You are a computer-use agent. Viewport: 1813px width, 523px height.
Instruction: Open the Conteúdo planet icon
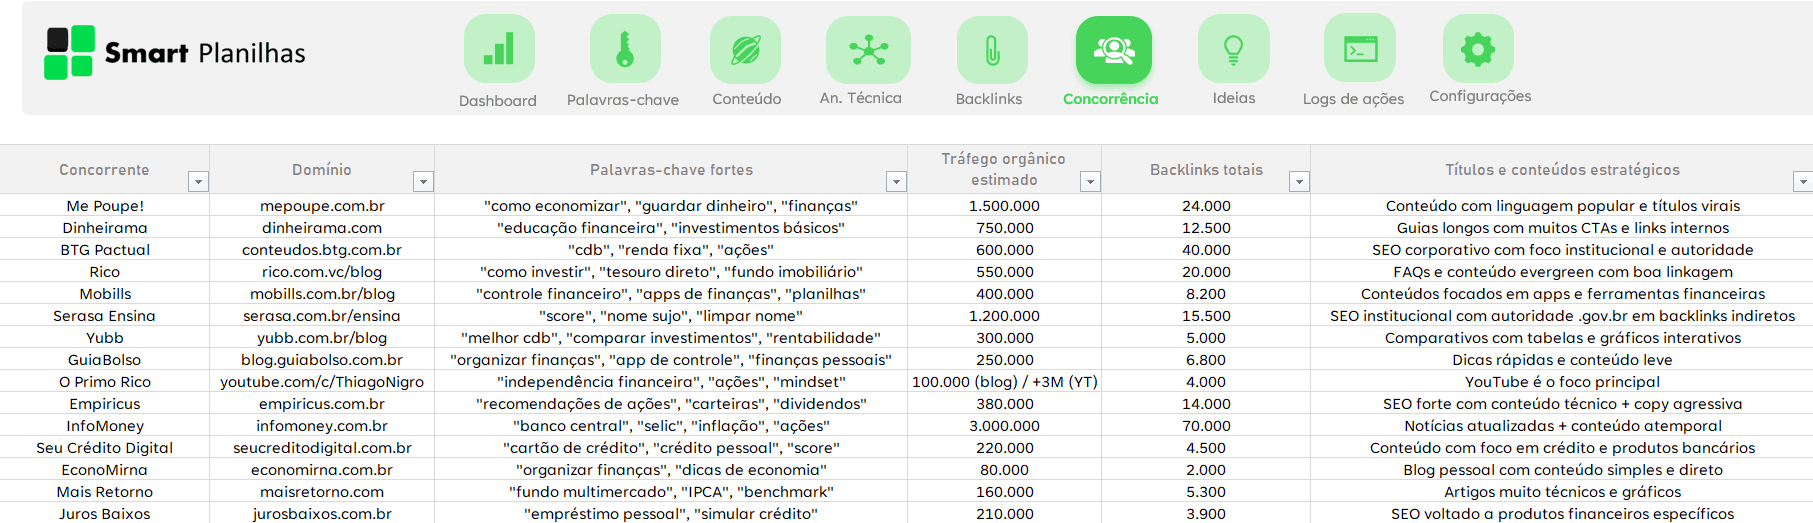(745, 50)
